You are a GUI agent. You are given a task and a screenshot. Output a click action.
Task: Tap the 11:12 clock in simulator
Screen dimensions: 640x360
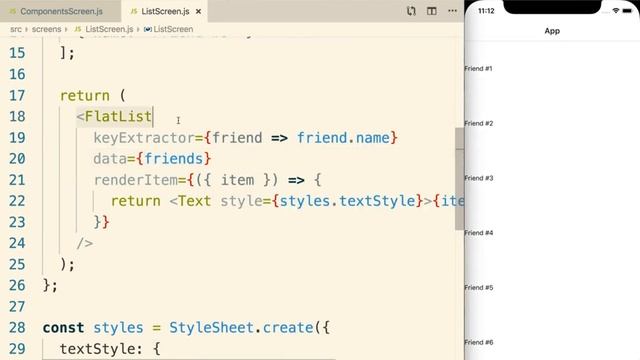click(x=486, y=11)
